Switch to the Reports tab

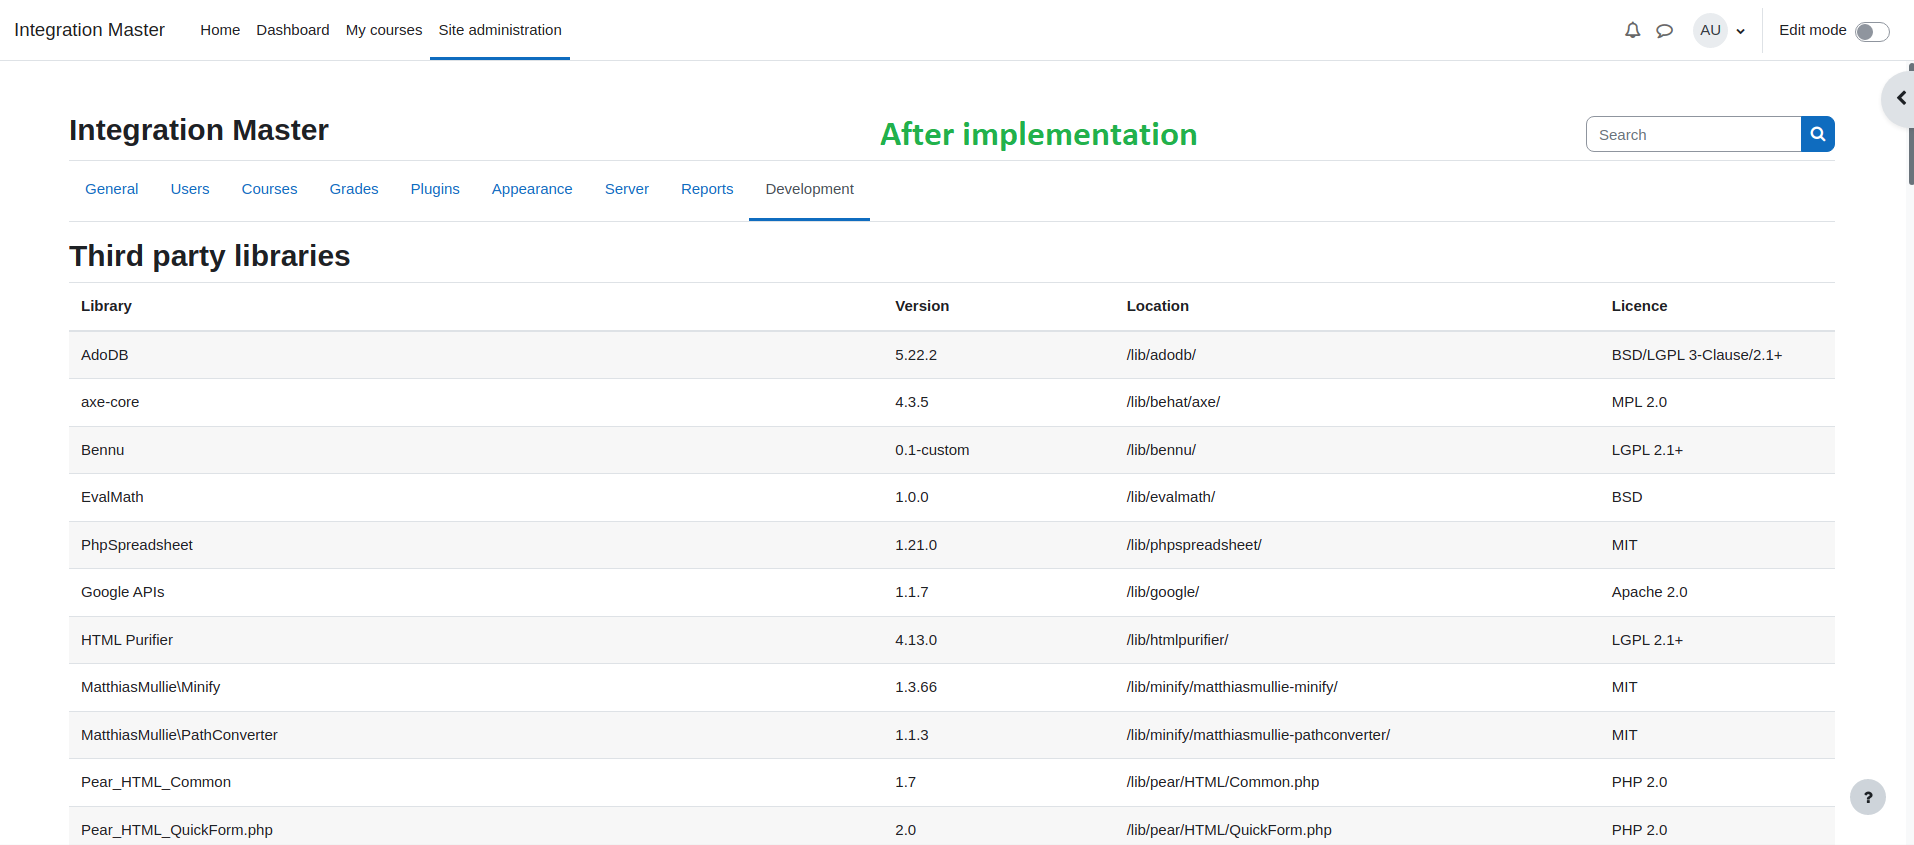pos(707,189)
